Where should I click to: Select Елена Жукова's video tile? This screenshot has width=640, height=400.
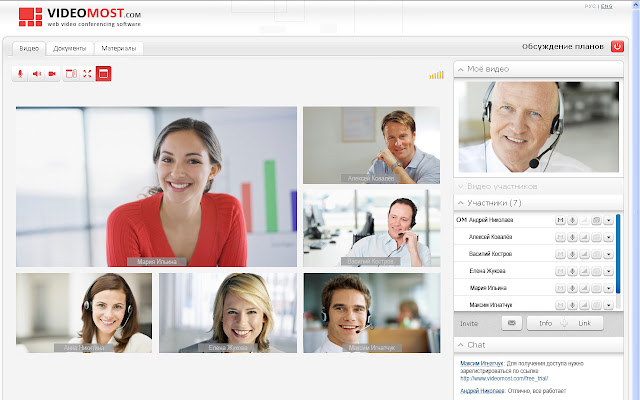coord(228,313)
